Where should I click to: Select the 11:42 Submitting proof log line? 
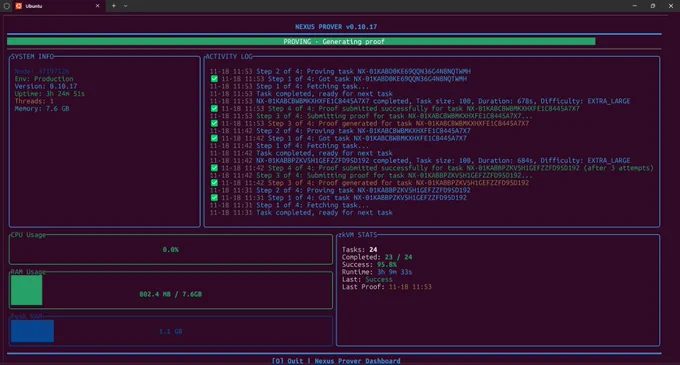[371, 175]
